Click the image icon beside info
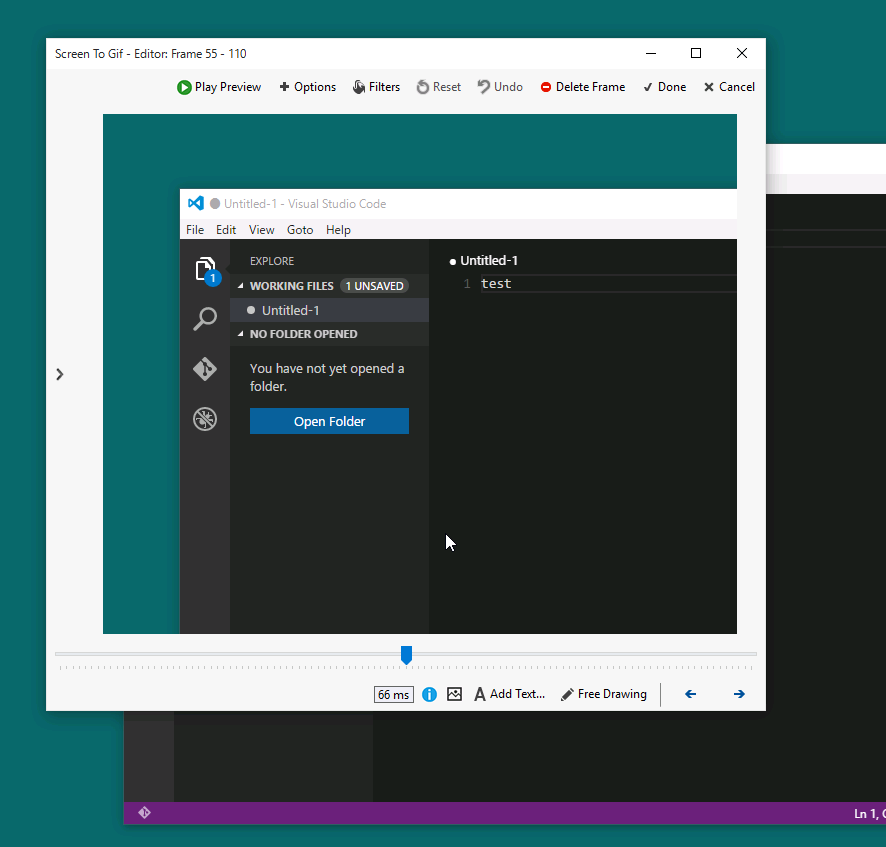Screen dimensions: 886x847 [x=454, y=694]
